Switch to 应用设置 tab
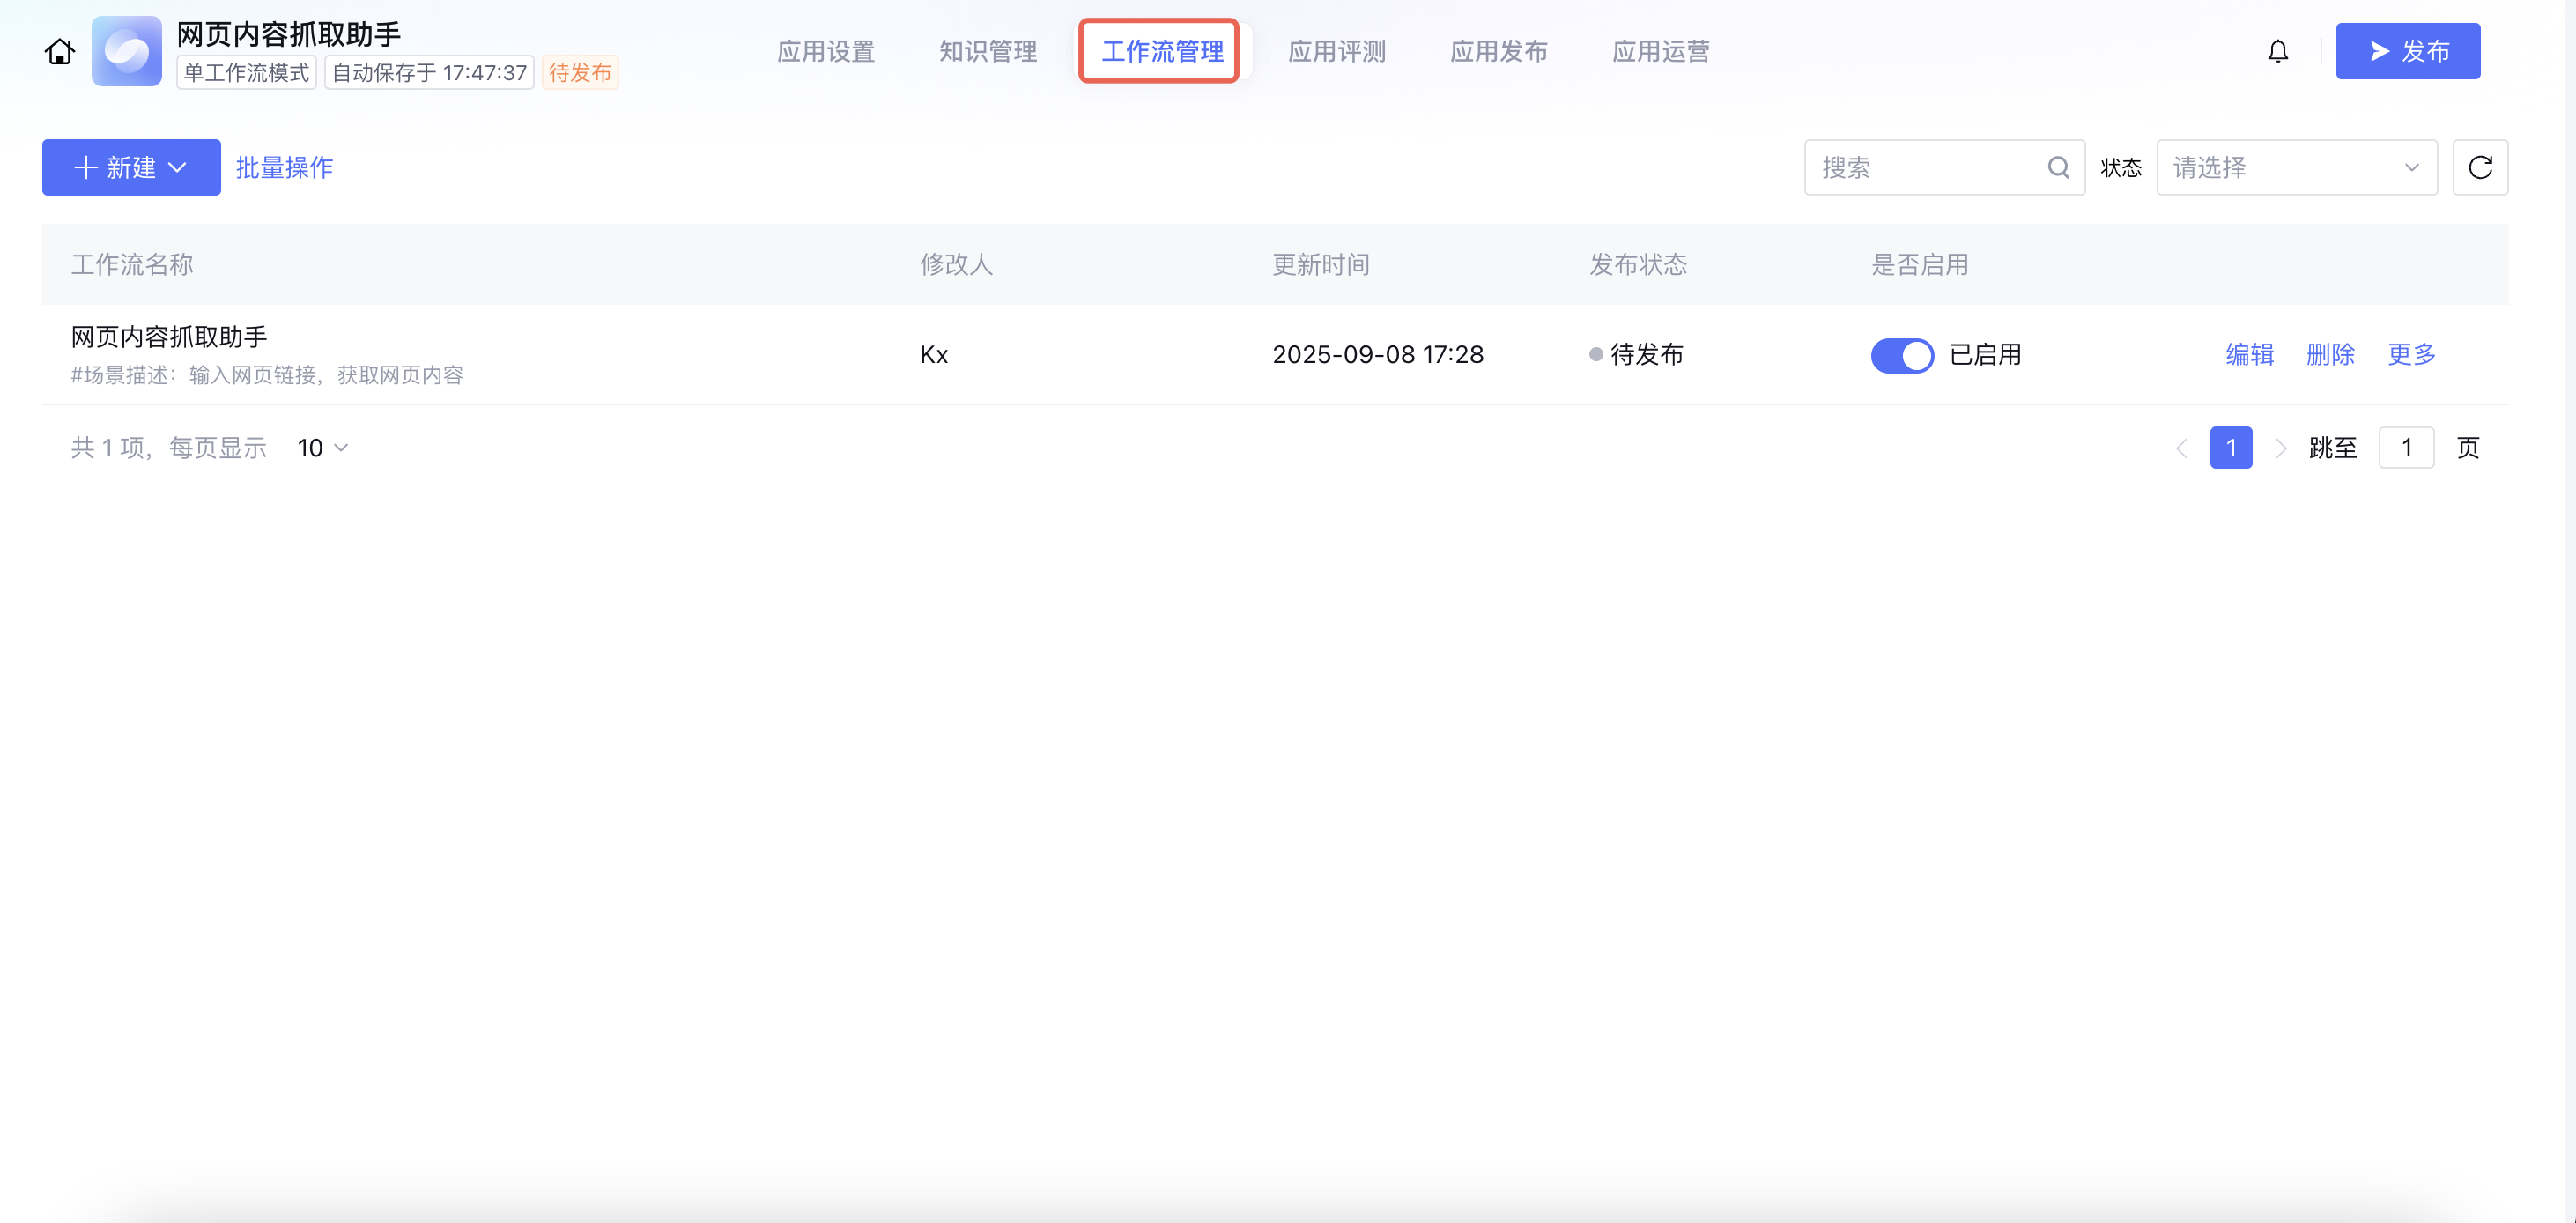The width and height of the screenshot is (2576, 1223). click(x=826, y=52)
